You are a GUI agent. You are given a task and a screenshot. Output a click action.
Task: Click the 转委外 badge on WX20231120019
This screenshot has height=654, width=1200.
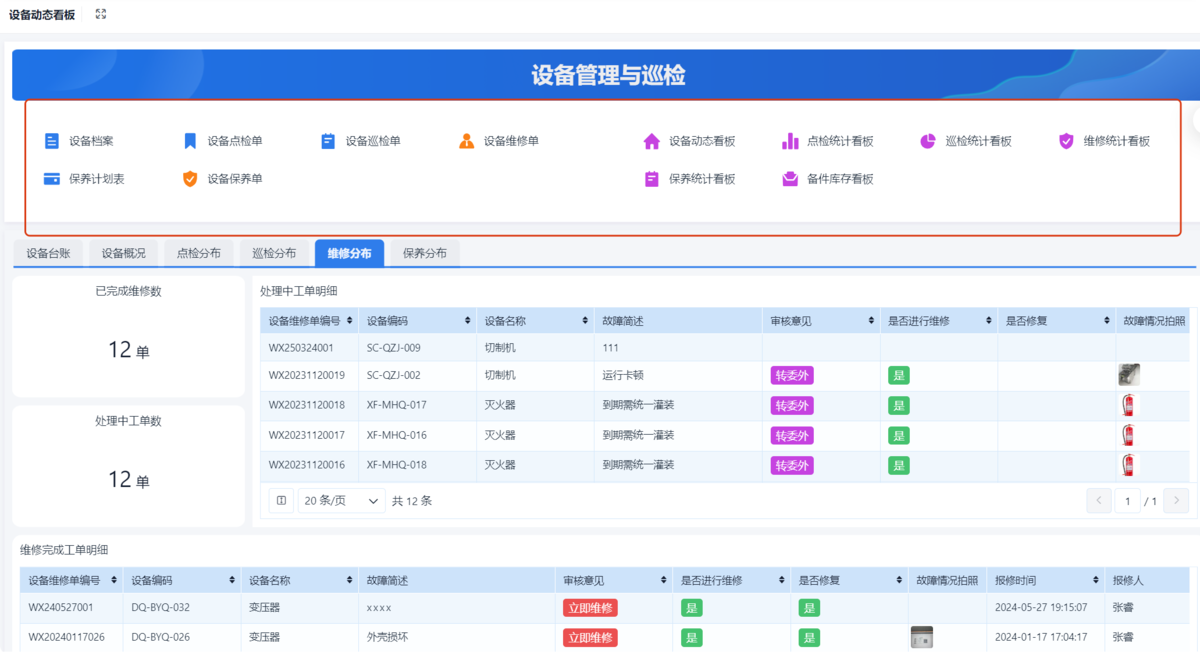tap(791, 375)
